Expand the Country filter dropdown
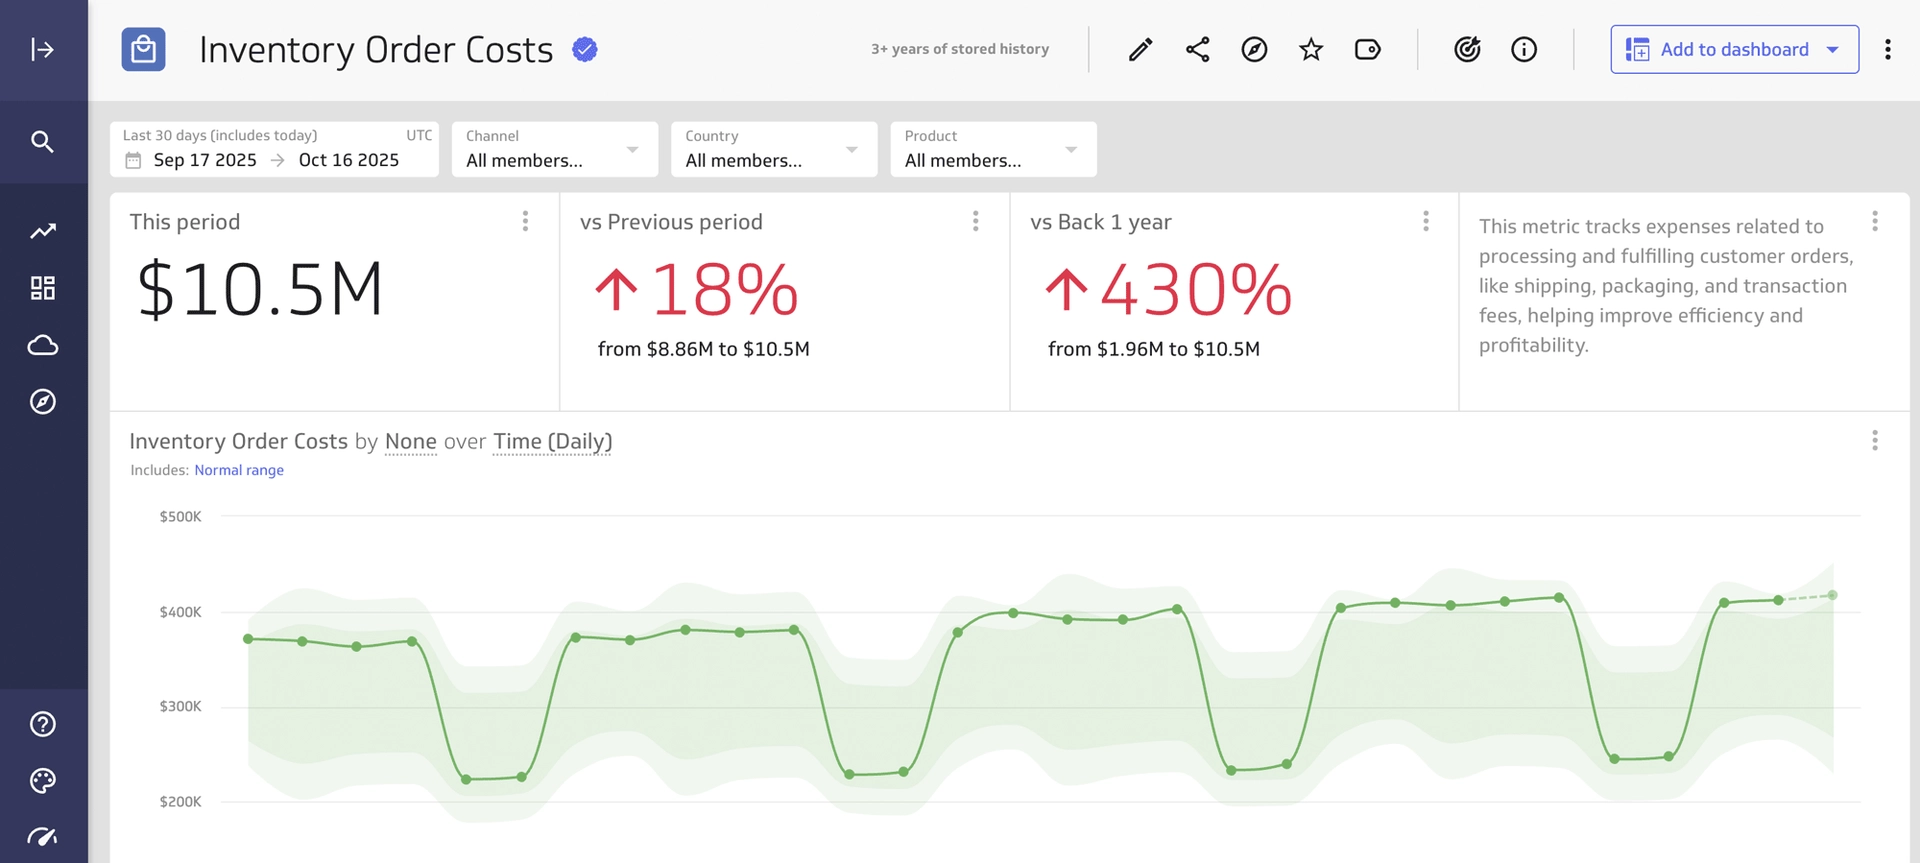This screenshot has height=863, width=1920. tap(773, 149)
